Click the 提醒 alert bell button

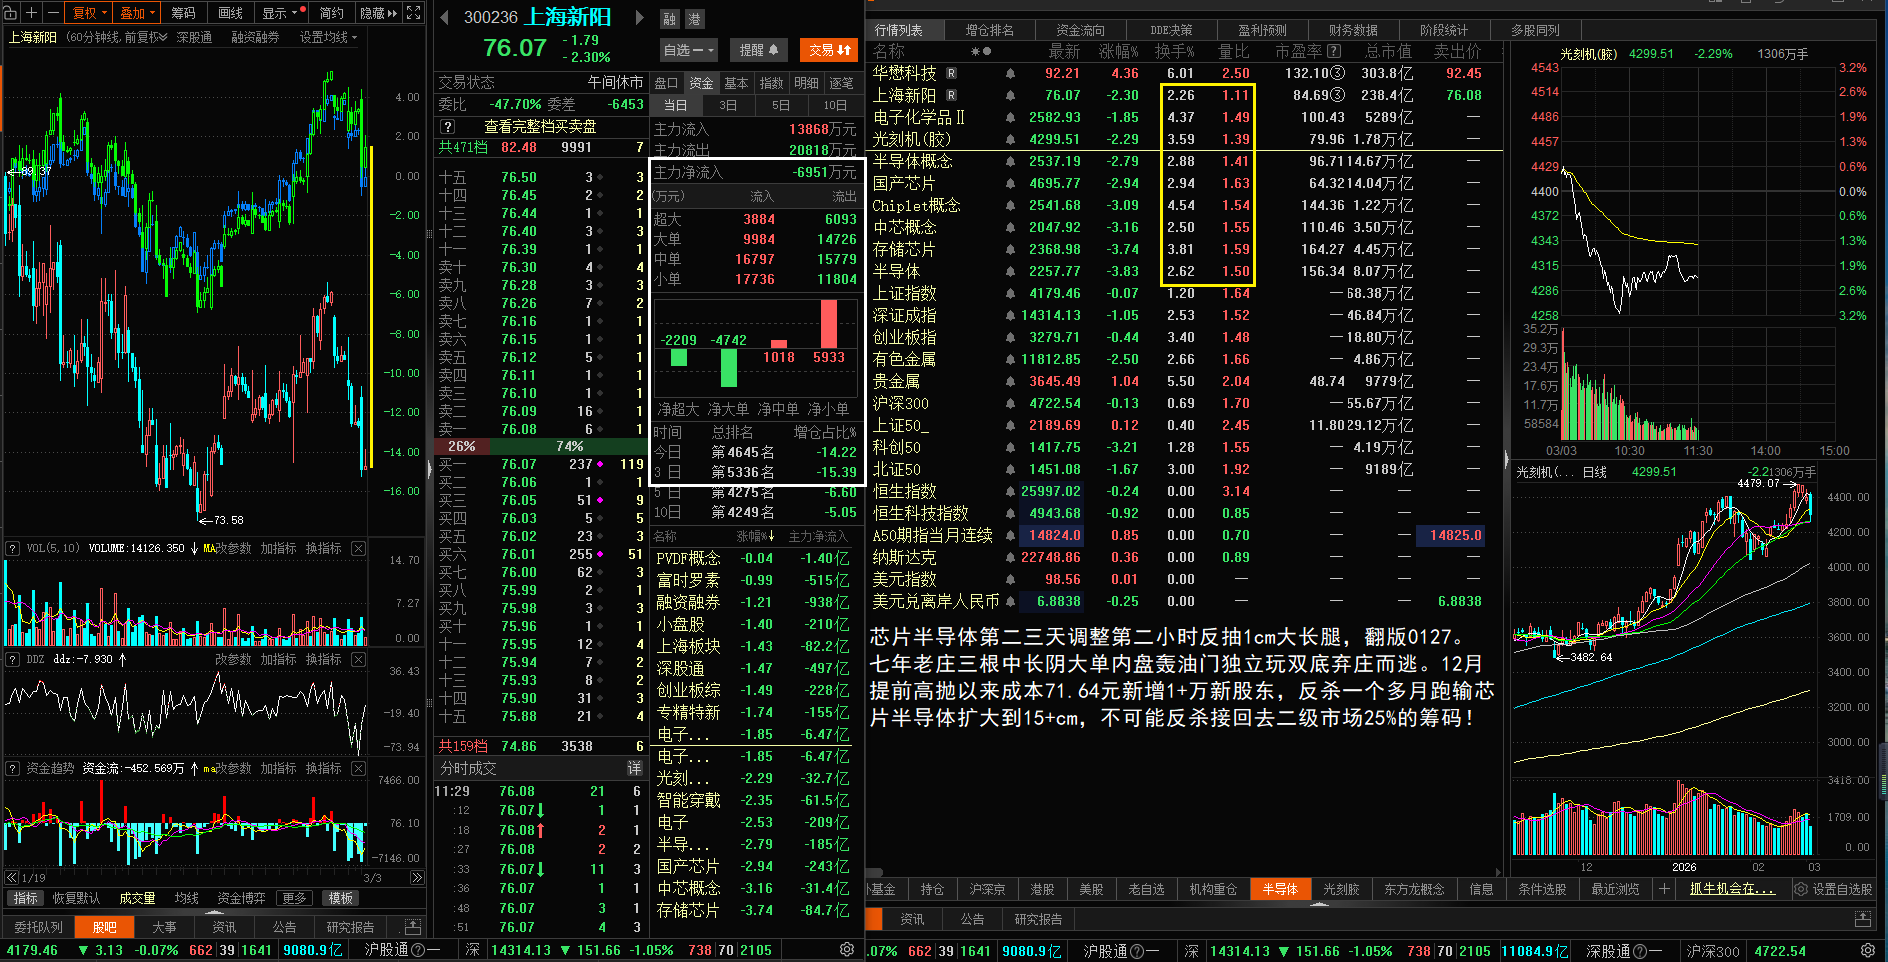(758, 50)
